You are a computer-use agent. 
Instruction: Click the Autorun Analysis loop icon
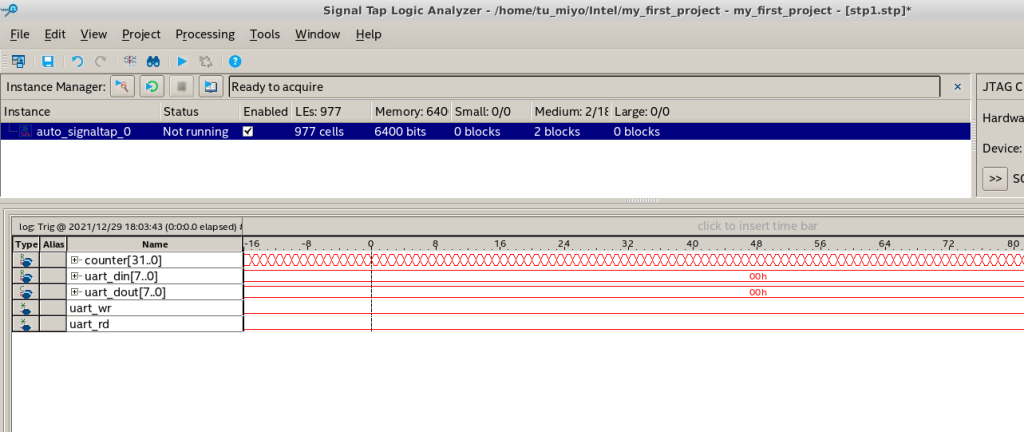pos(152,86)
